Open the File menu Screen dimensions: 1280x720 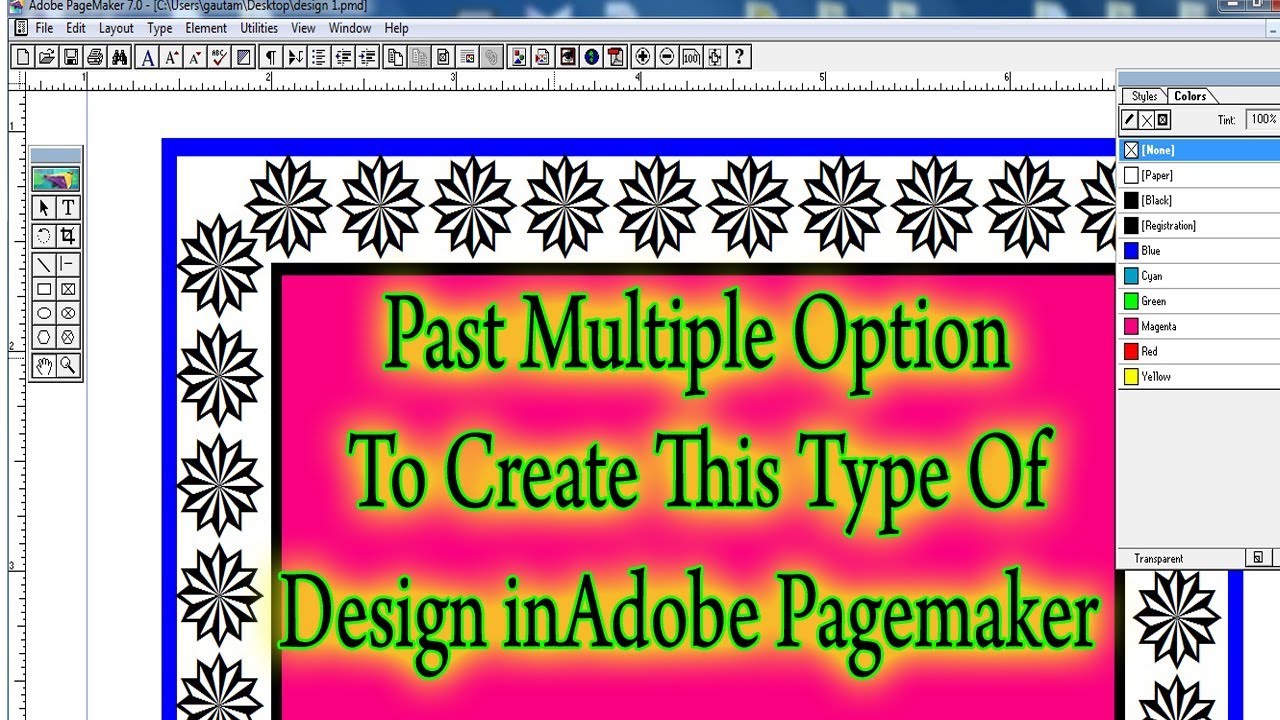(44, 28)
